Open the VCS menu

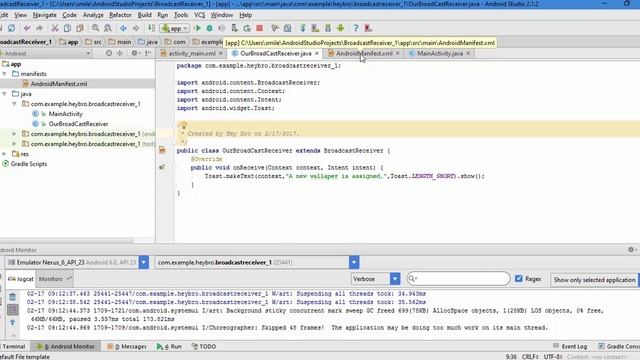coord(200,15)
